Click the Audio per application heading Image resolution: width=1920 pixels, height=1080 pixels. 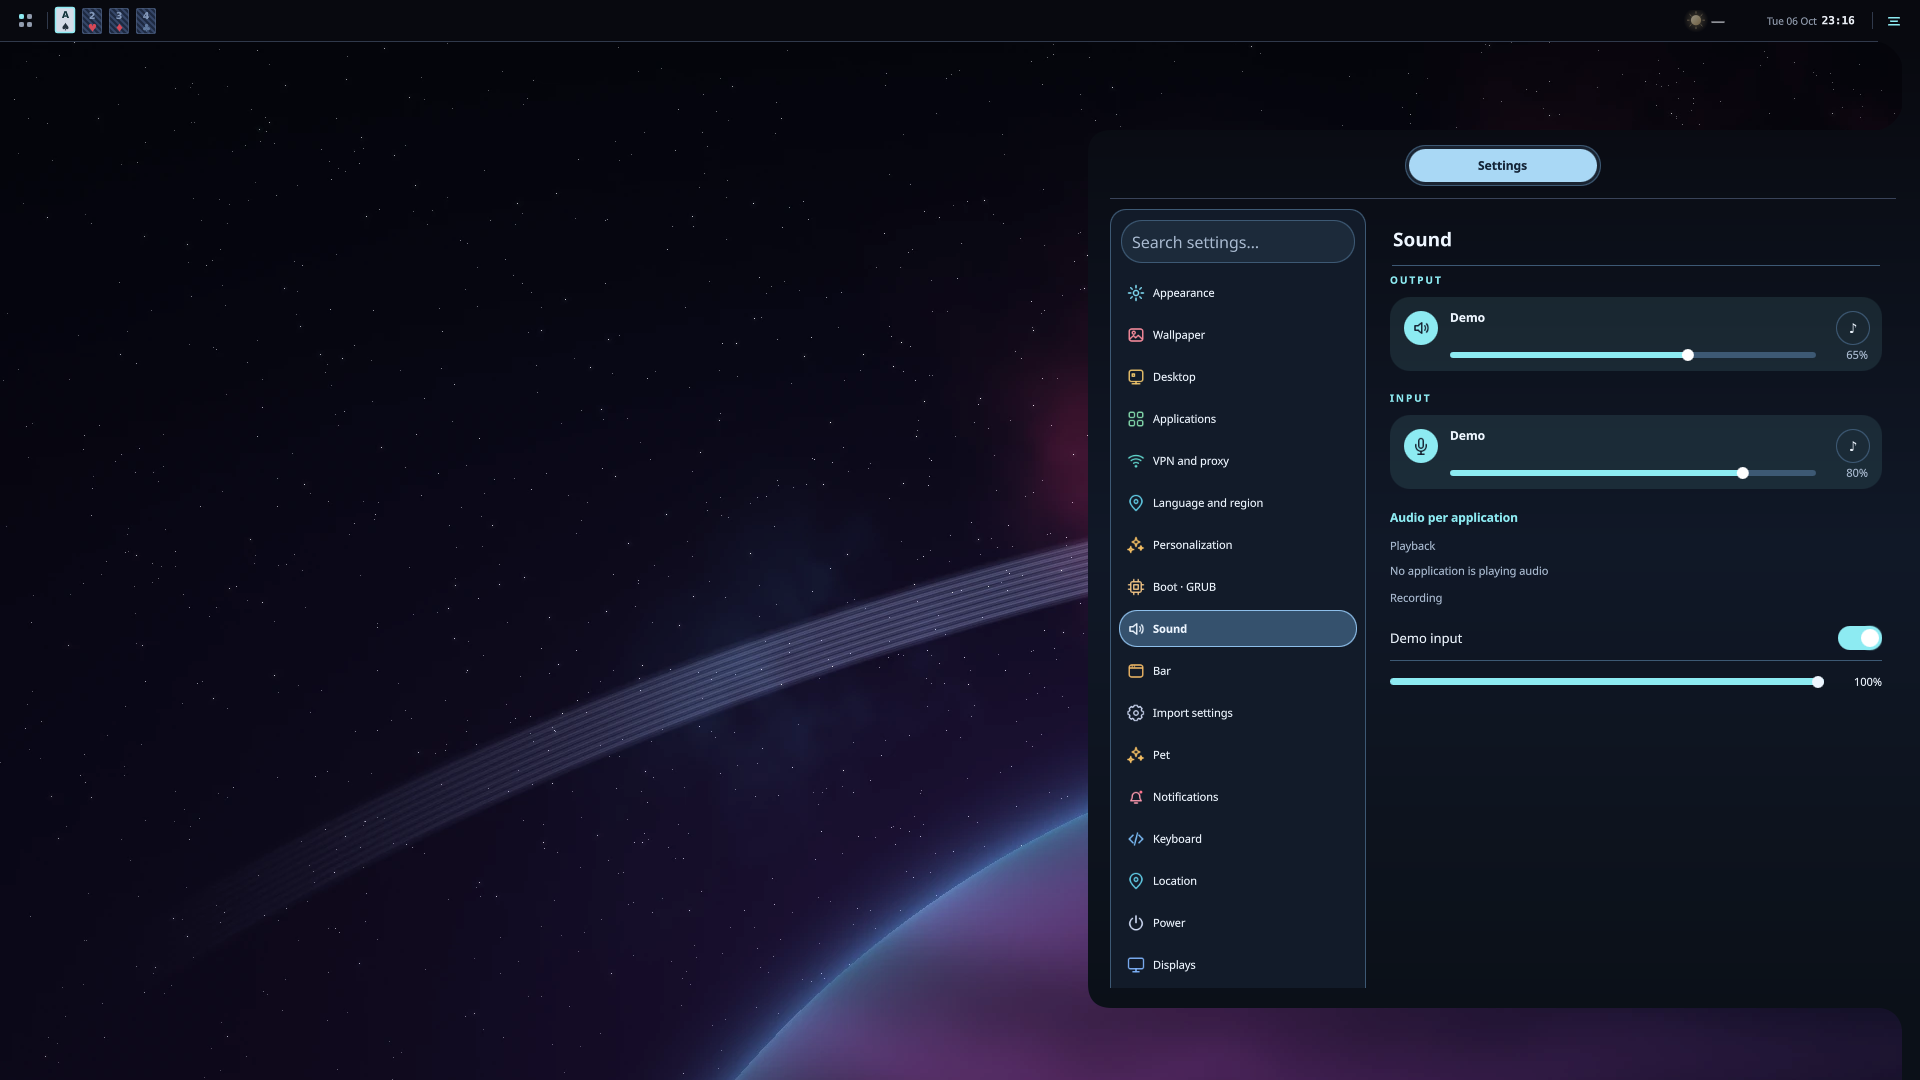click(x=1453, y=518)
